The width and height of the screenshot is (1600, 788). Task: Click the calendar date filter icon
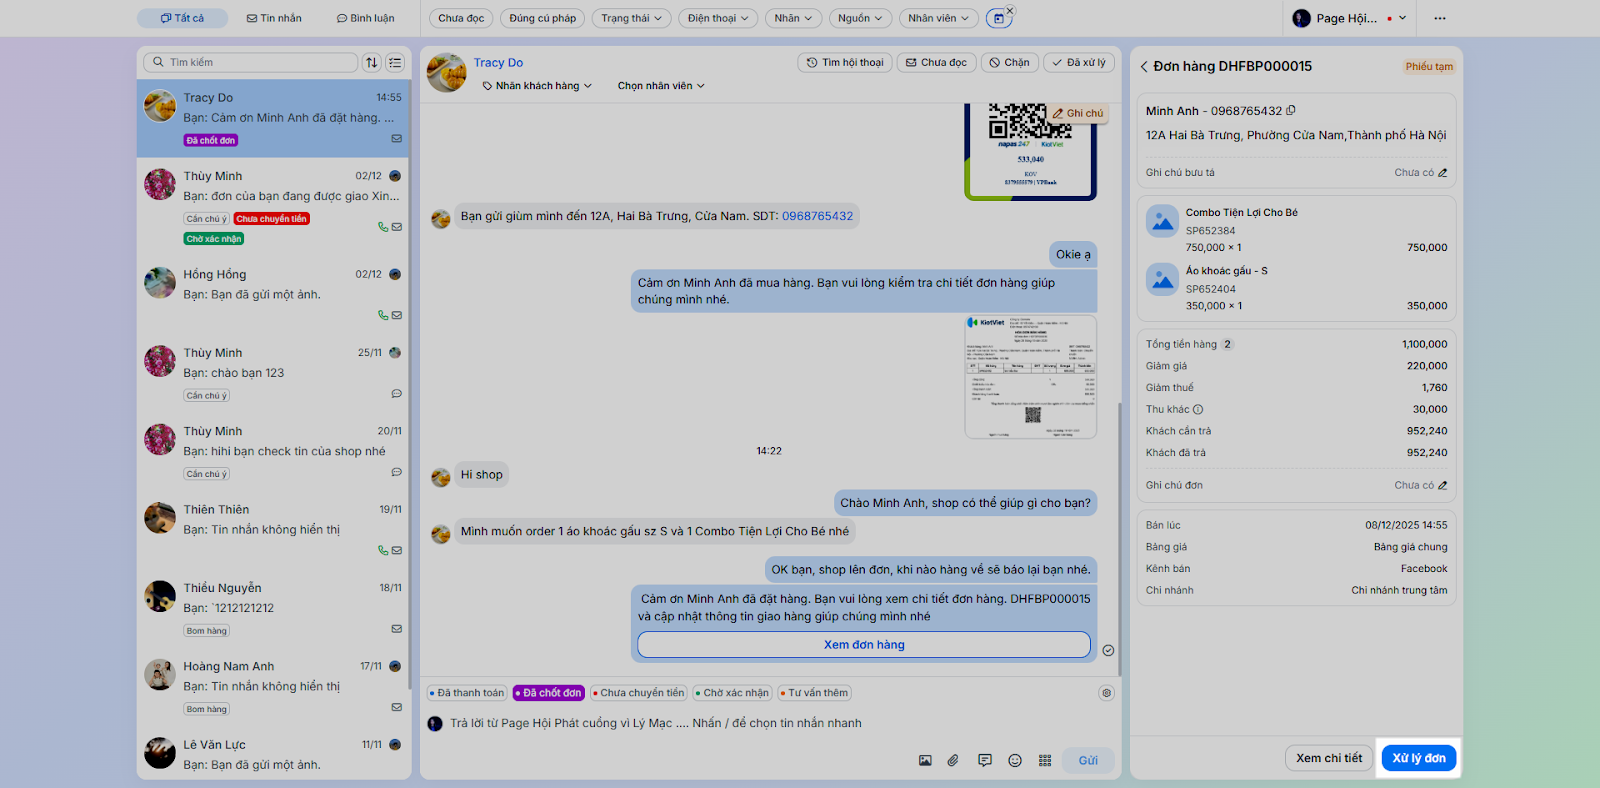[998, 18]
